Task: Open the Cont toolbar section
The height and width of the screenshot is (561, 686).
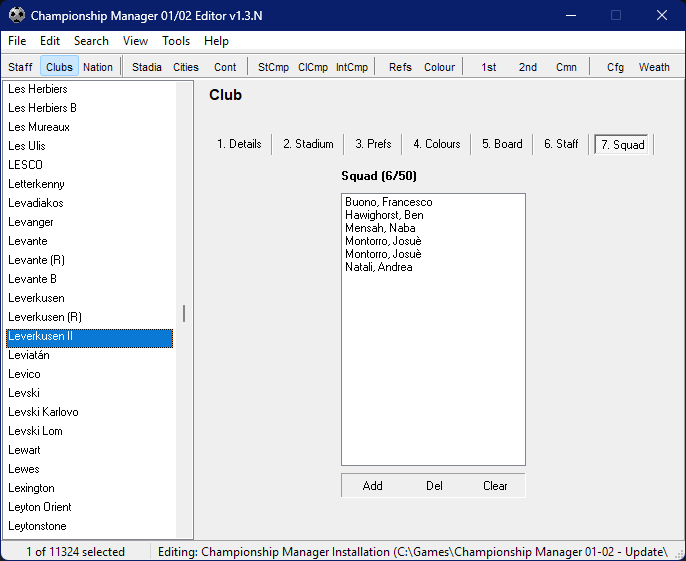Action: click(225, 67)
